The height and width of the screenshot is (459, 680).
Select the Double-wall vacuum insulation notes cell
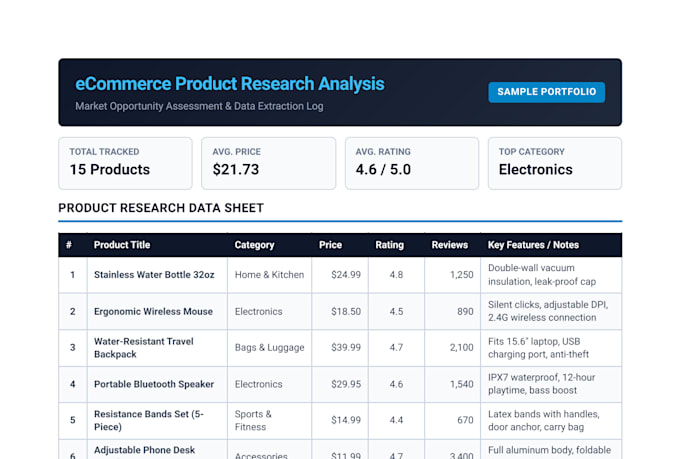pos(551,275)
